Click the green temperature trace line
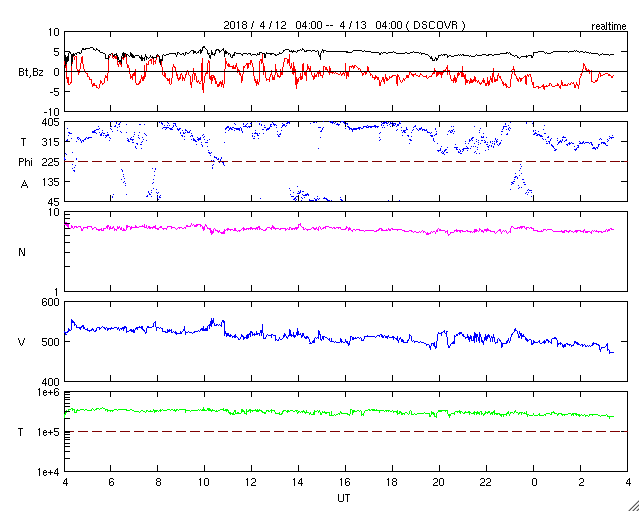The image size is (640, 512). pyautogui.click(x=339, y=412)
